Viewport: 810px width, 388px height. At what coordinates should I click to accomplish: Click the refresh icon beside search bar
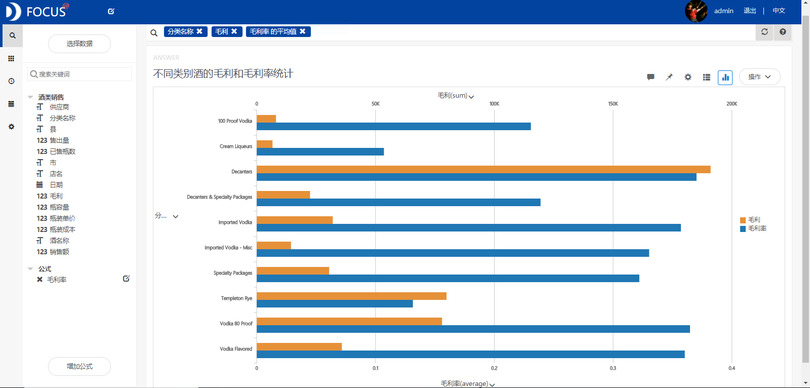pyautogui.click(x=765, y=32)
